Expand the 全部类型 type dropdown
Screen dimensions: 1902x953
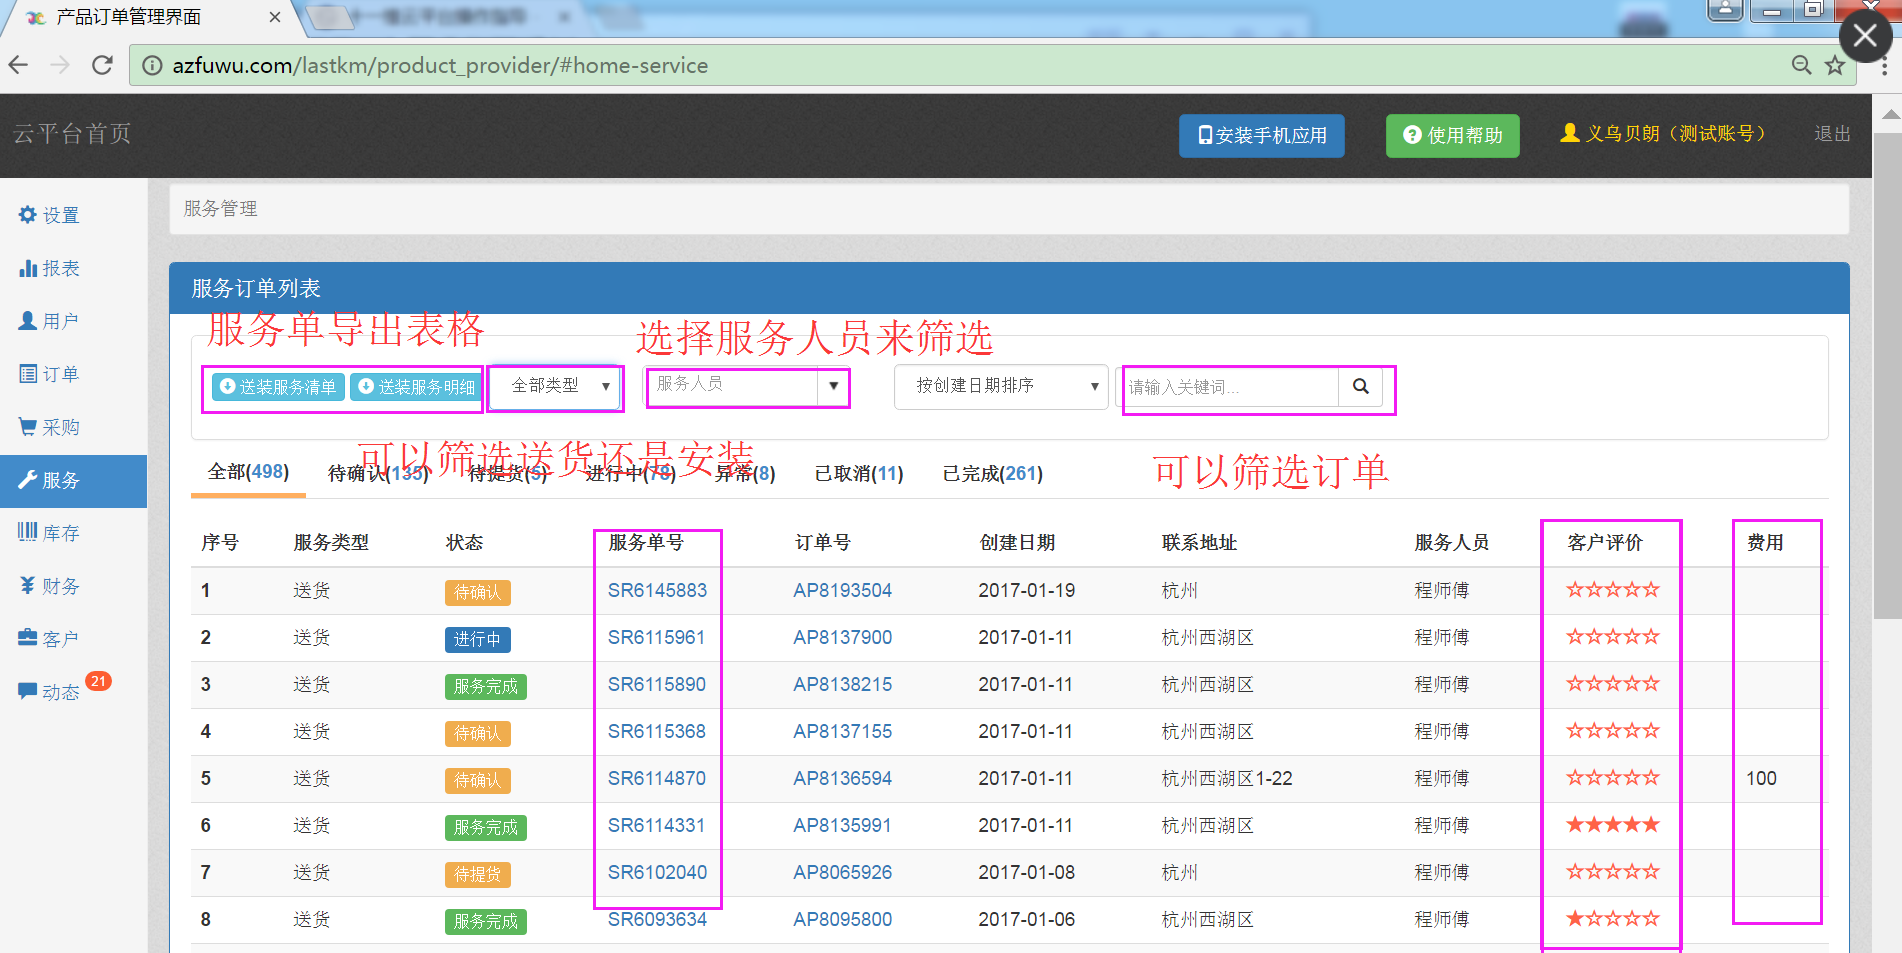(557, 386)
